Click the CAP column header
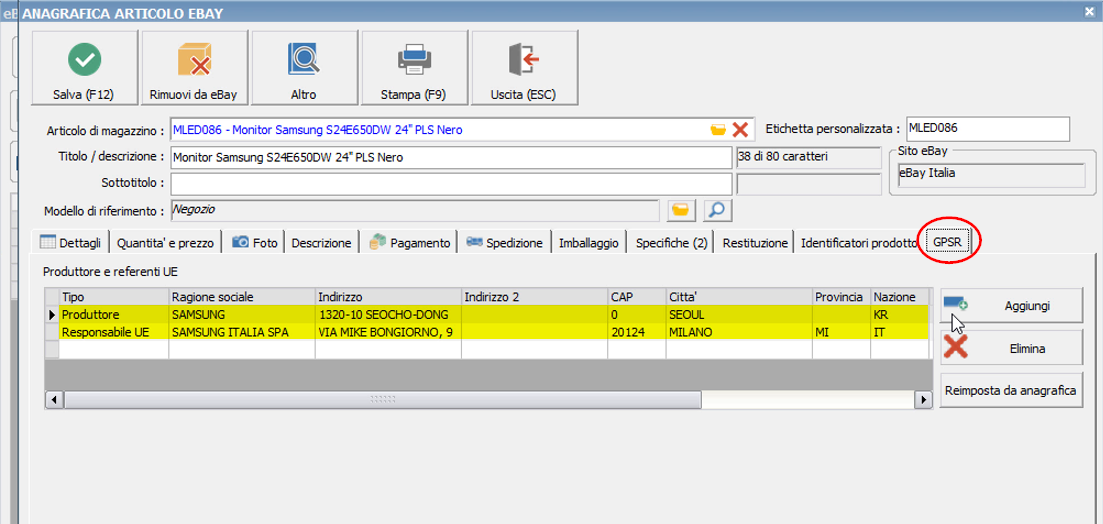The width and height of the screenshot is (1103, 524). 637,297
